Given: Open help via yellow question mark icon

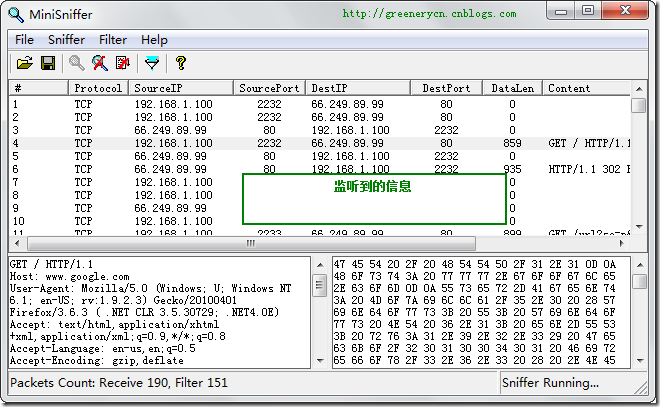Looking at the screenshot, I should [x=181, y=63].
